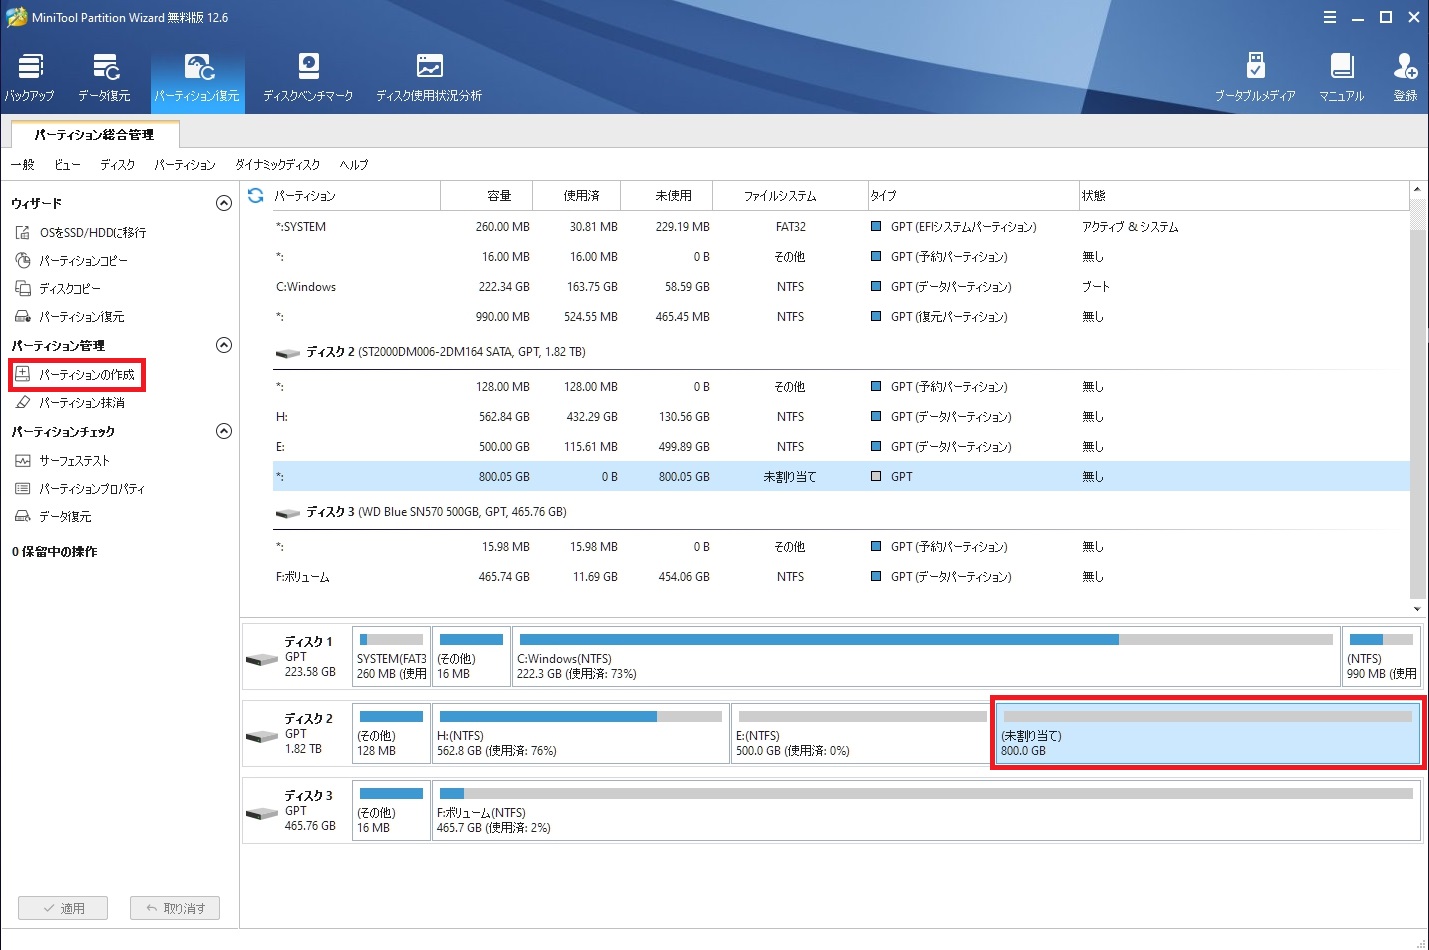Sort by 使用済 column header

tap(577, 196)
